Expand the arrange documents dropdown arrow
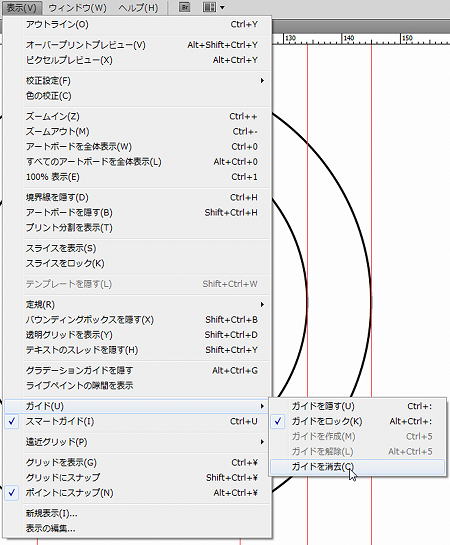 tap(222, 8)
